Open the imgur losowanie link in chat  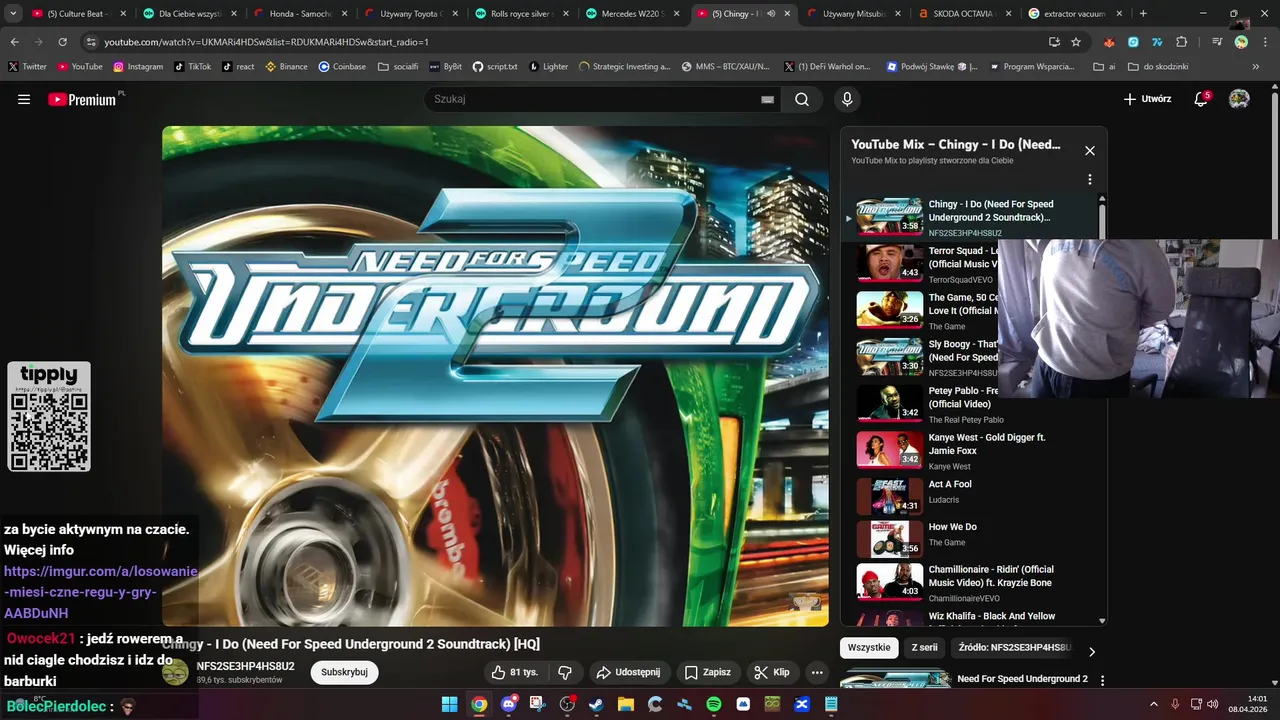click(100, 592)
